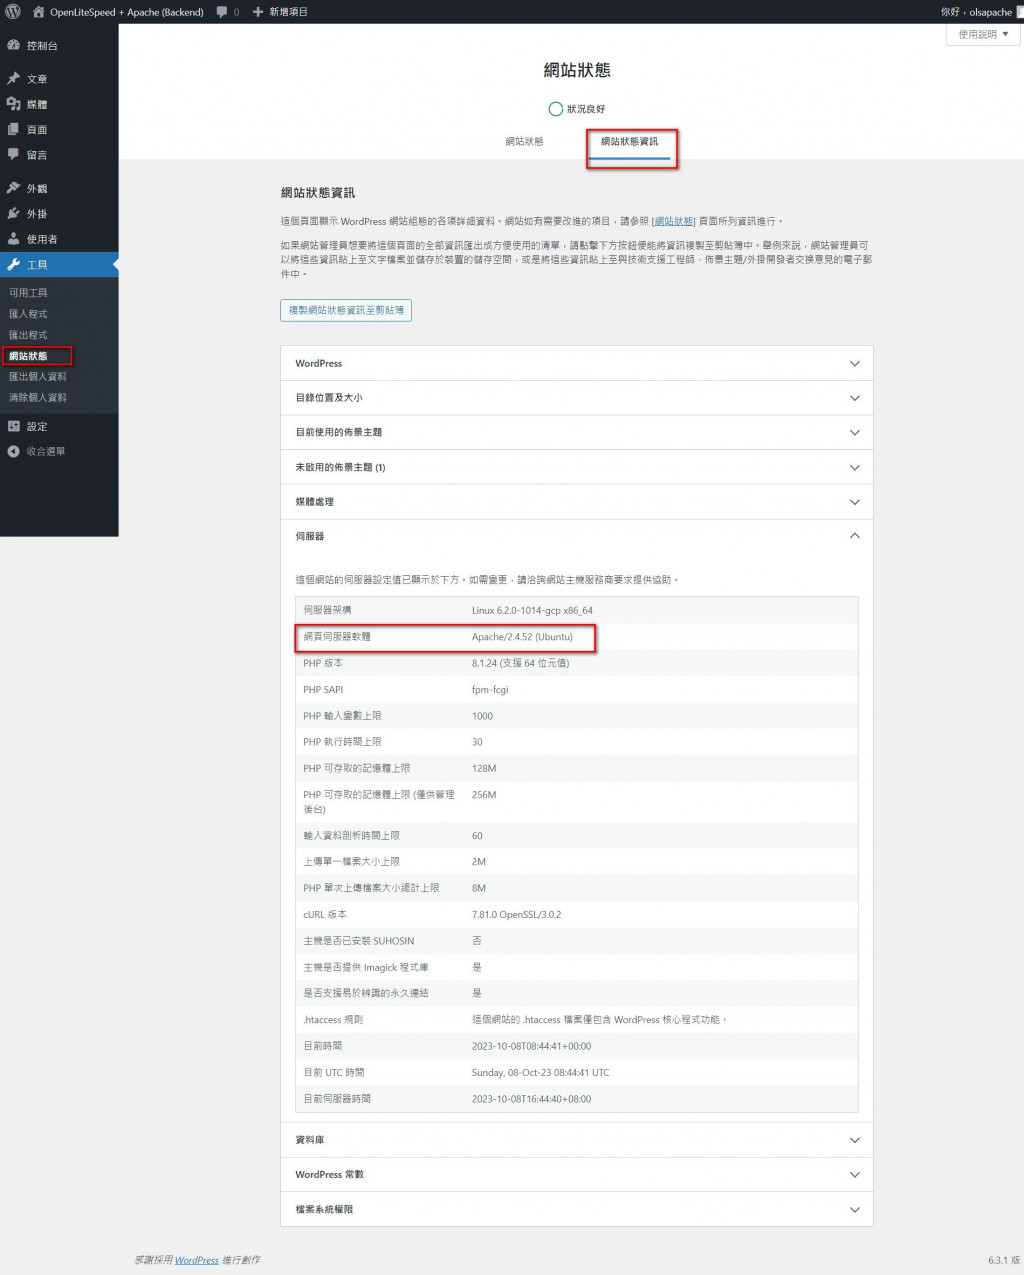Click the WordPress logo icon in admin bar
Viewport: 1024px width, 1275px height.
click(13, 12)
